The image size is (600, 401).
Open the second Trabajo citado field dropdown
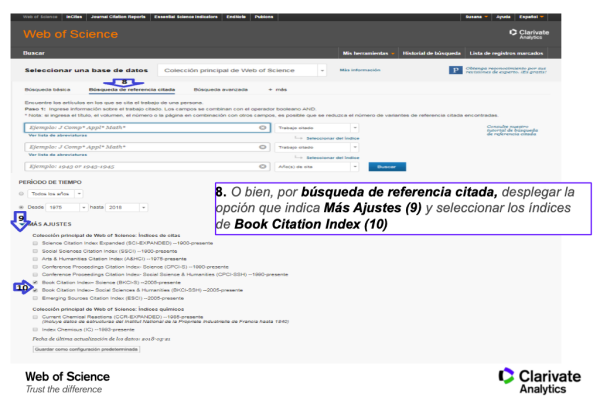(316, 147)
